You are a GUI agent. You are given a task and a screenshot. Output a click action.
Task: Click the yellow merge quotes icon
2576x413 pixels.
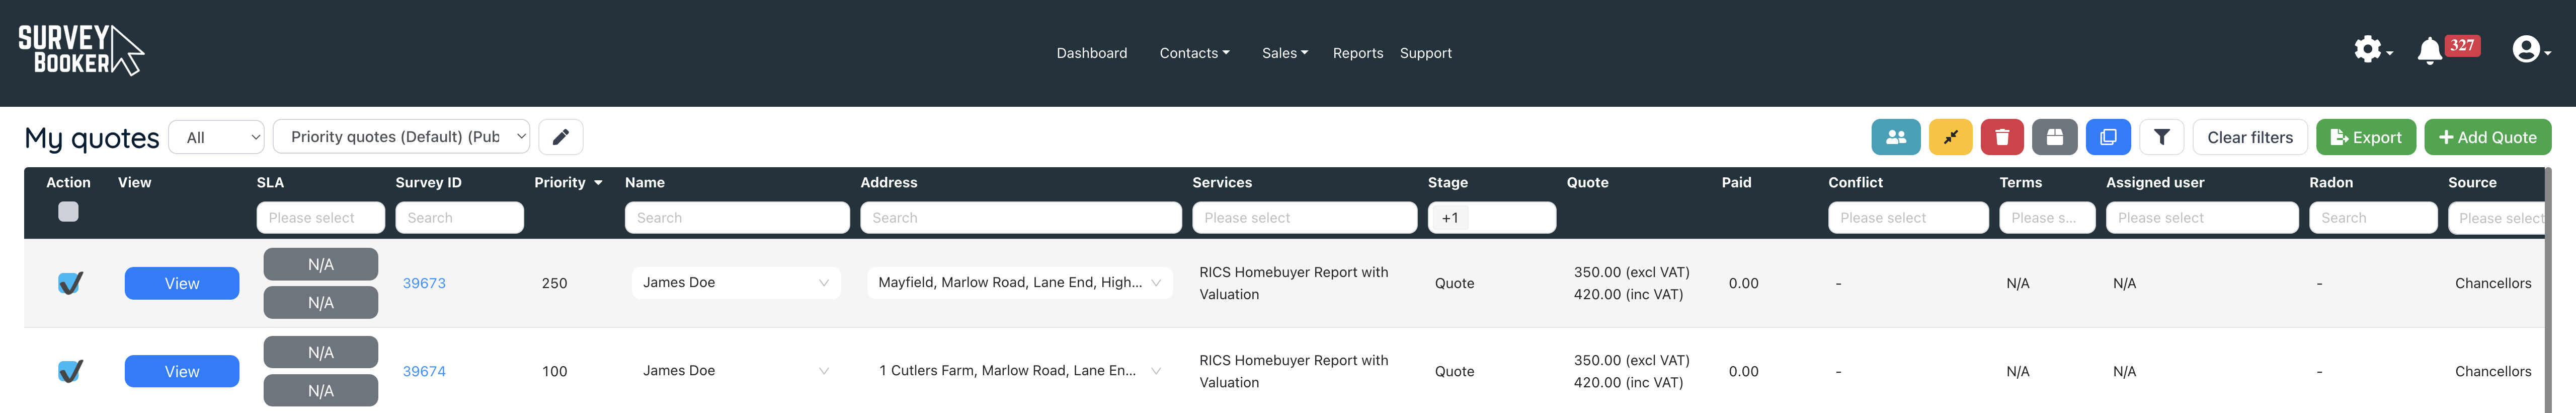tap(1949, 137)
